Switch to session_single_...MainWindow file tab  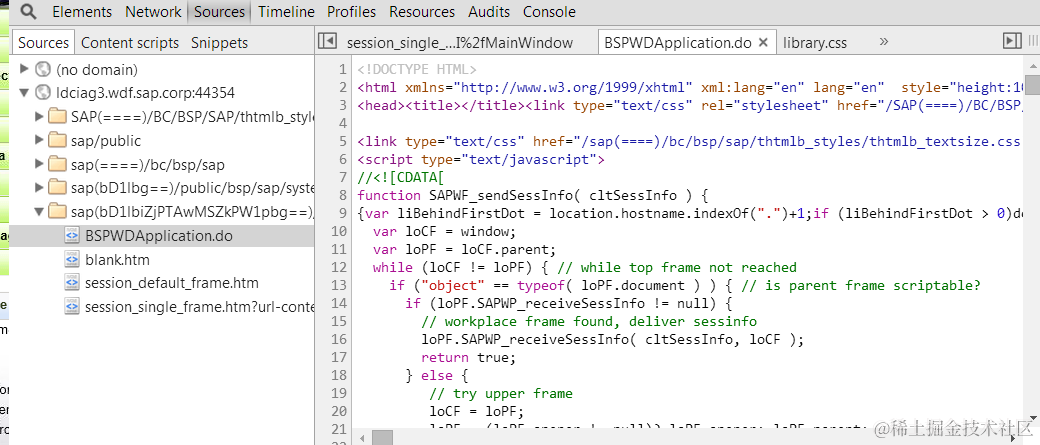point(460,42)
